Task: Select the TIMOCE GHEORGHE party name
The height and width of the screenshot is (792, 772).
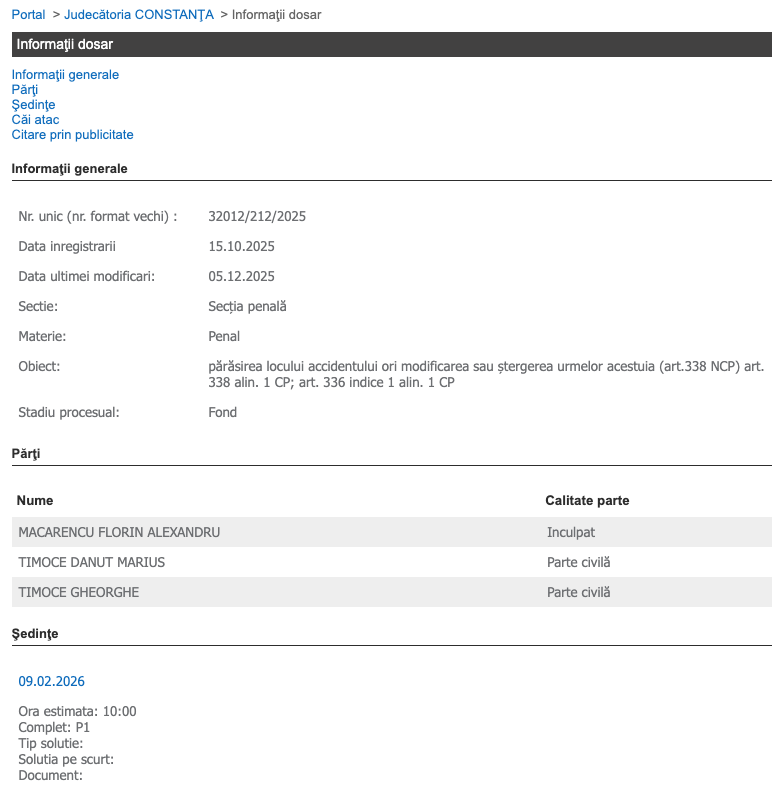Action: pos(79,593)
